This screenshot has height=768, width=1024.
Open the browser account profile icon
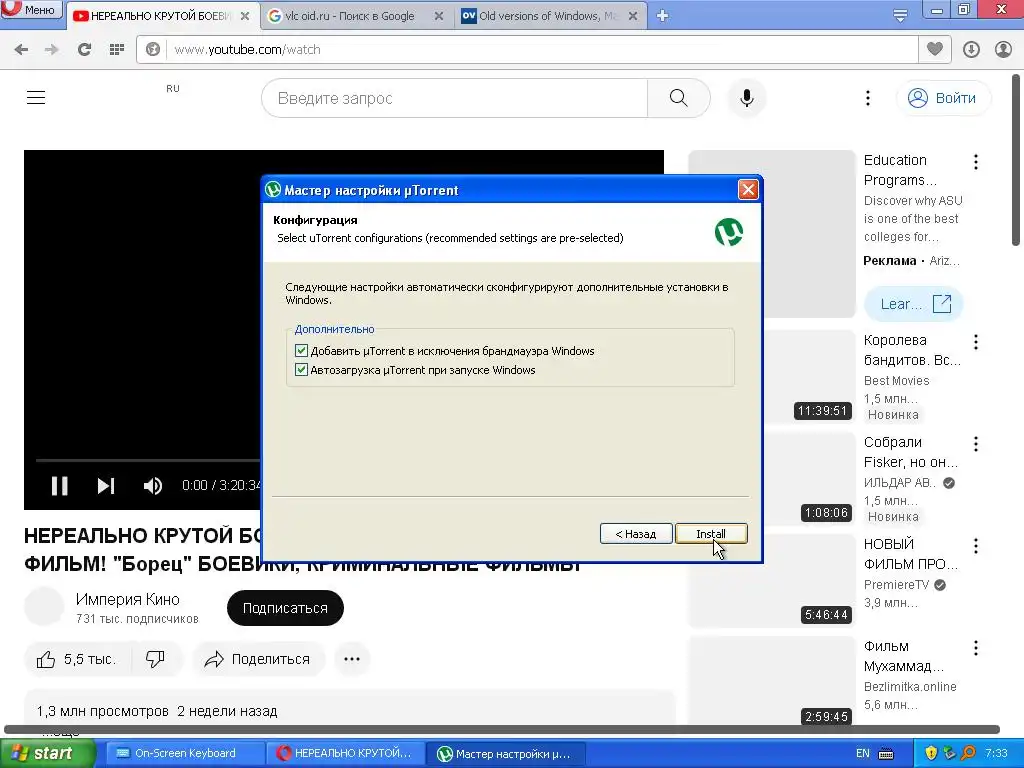click(x=1003, y=50)
